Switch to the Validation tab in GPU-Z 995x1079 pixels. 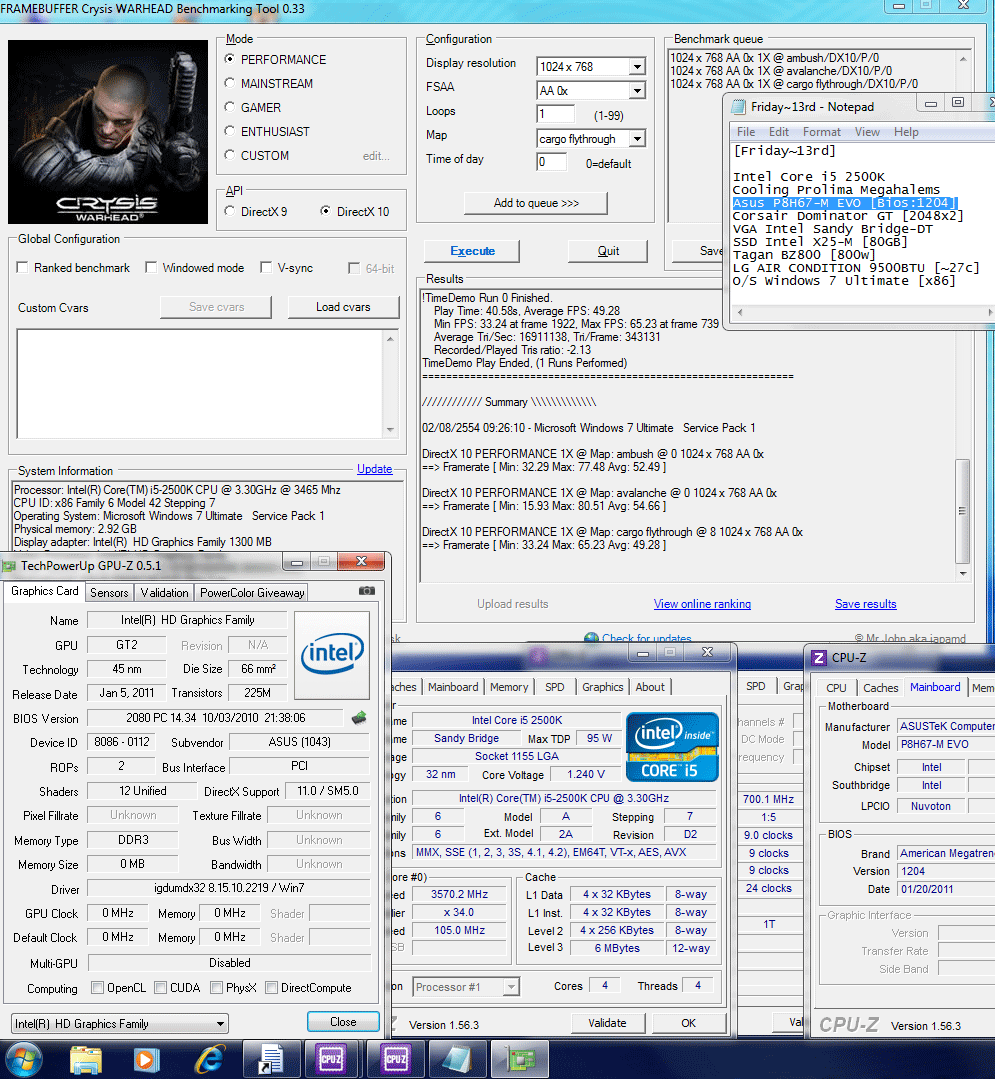click(x=164, y=592)
